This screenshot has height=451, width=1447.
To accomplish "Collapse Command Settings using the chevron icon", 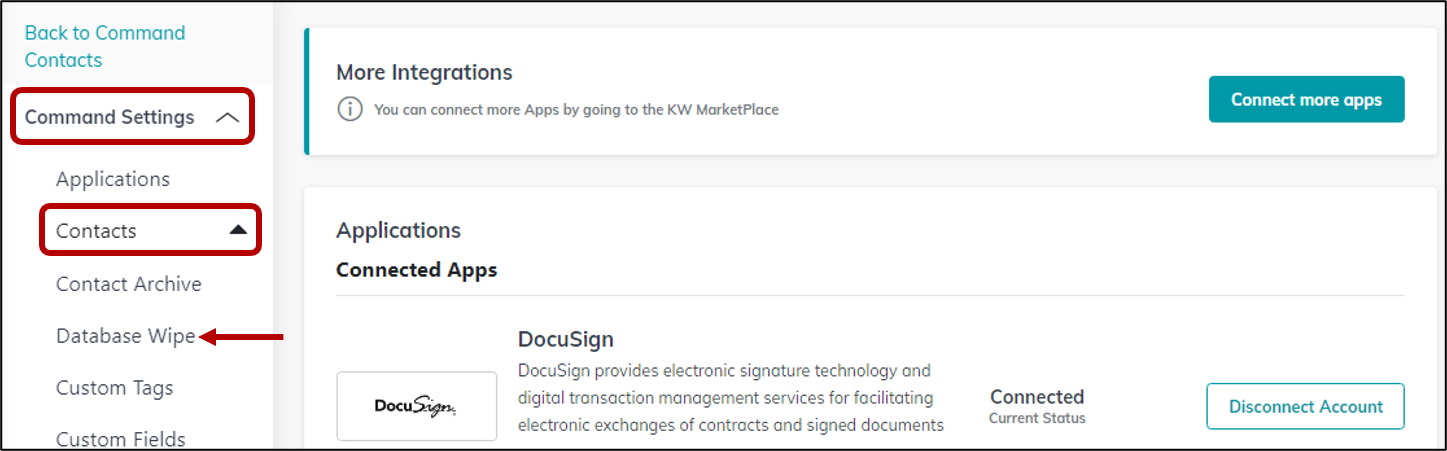I will pyautogui.click(x=228, y=118).
